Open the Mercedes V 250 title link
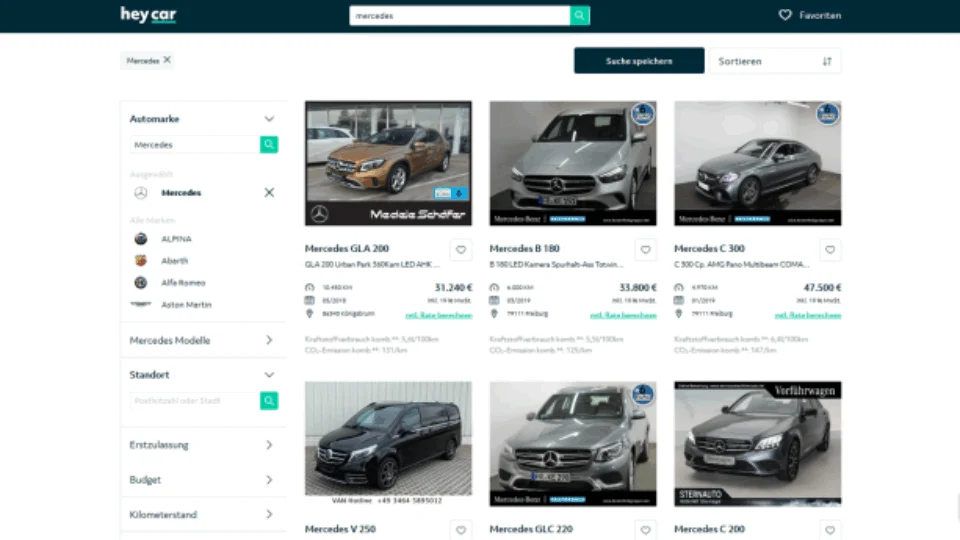Image resolution: width=960 pixels, height=540 pixels. [340, 529]
